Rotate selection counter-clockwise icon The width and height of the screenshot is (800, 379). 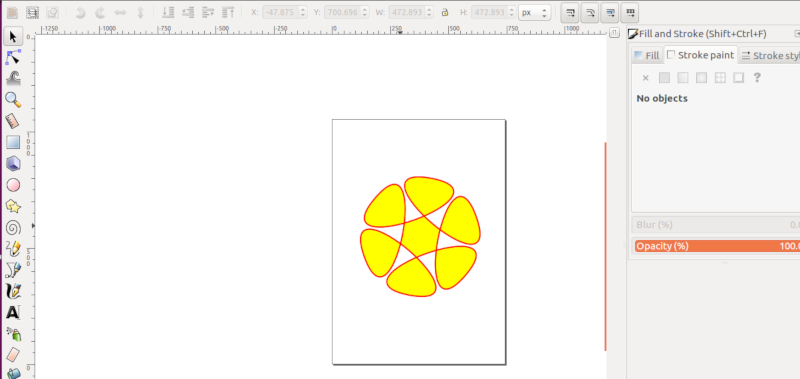click(80, 13)
